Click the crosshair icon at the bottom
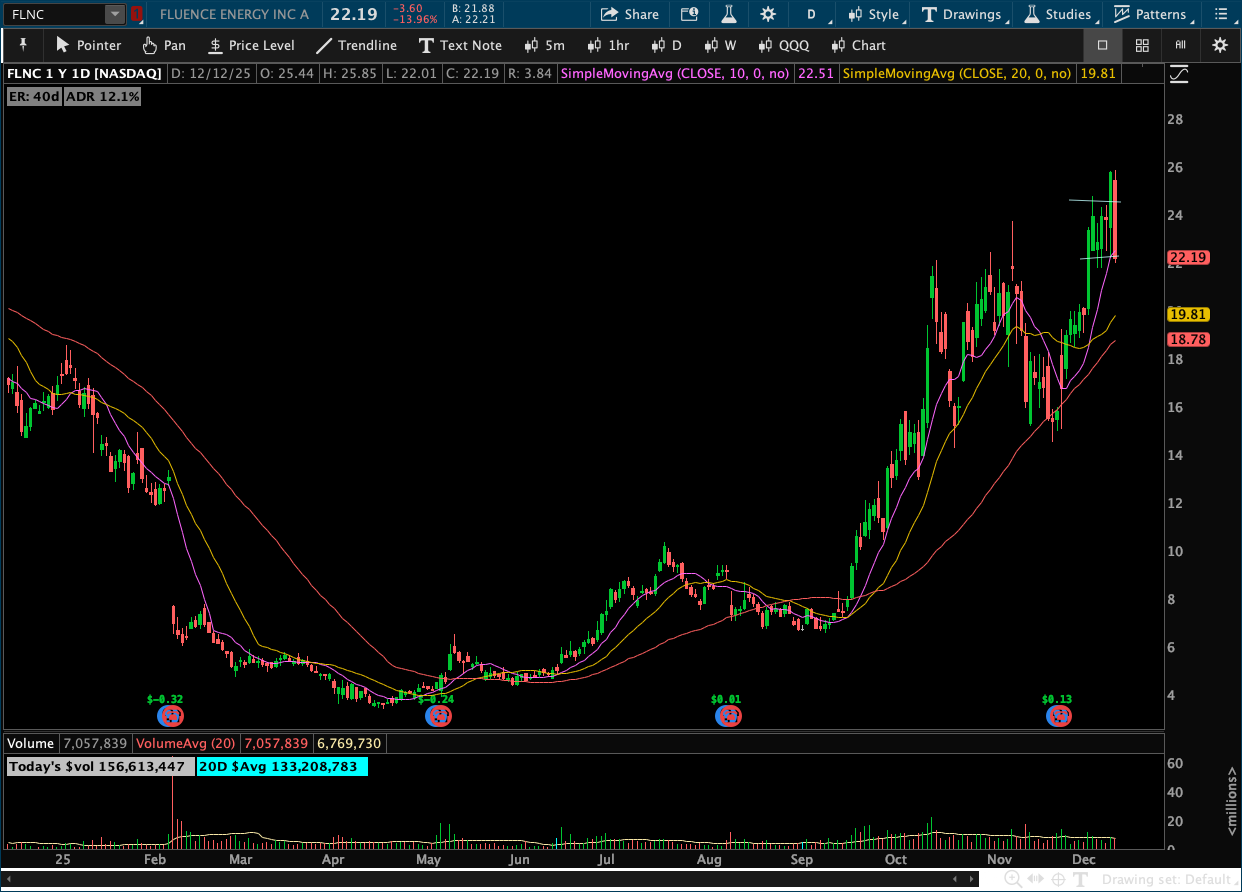The height and width of the screenshot is (892, 1242). click(x=1058, y=879)
